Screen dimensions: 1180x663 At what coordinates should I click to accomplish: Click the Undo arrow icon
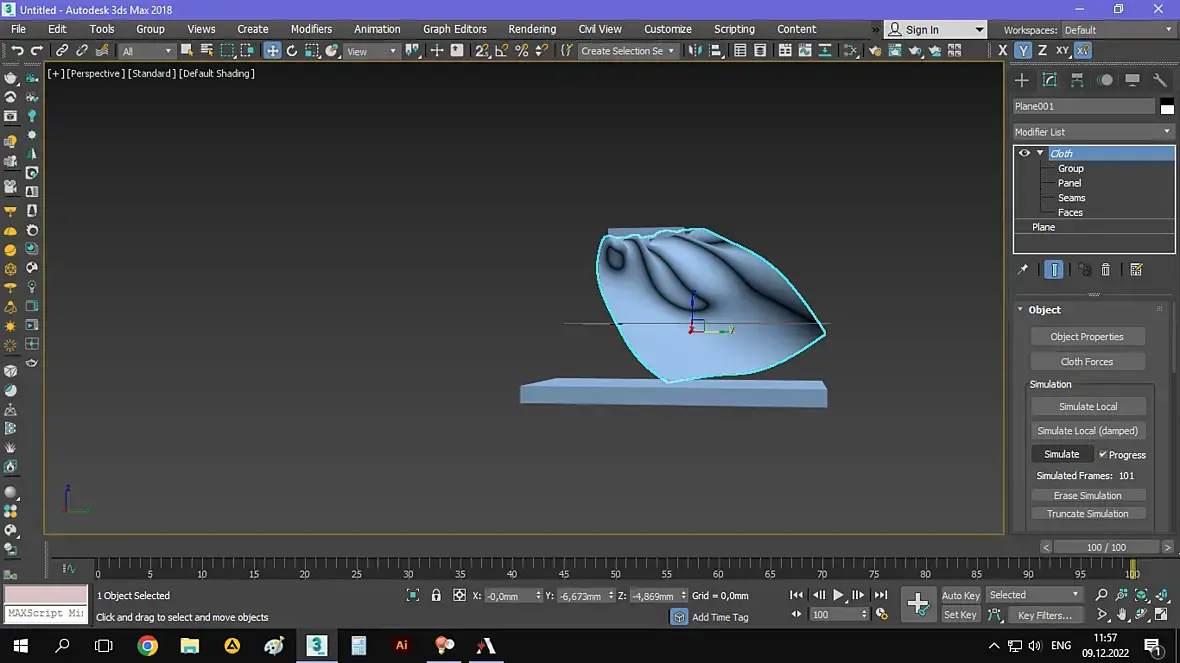[x=17, y=51]
